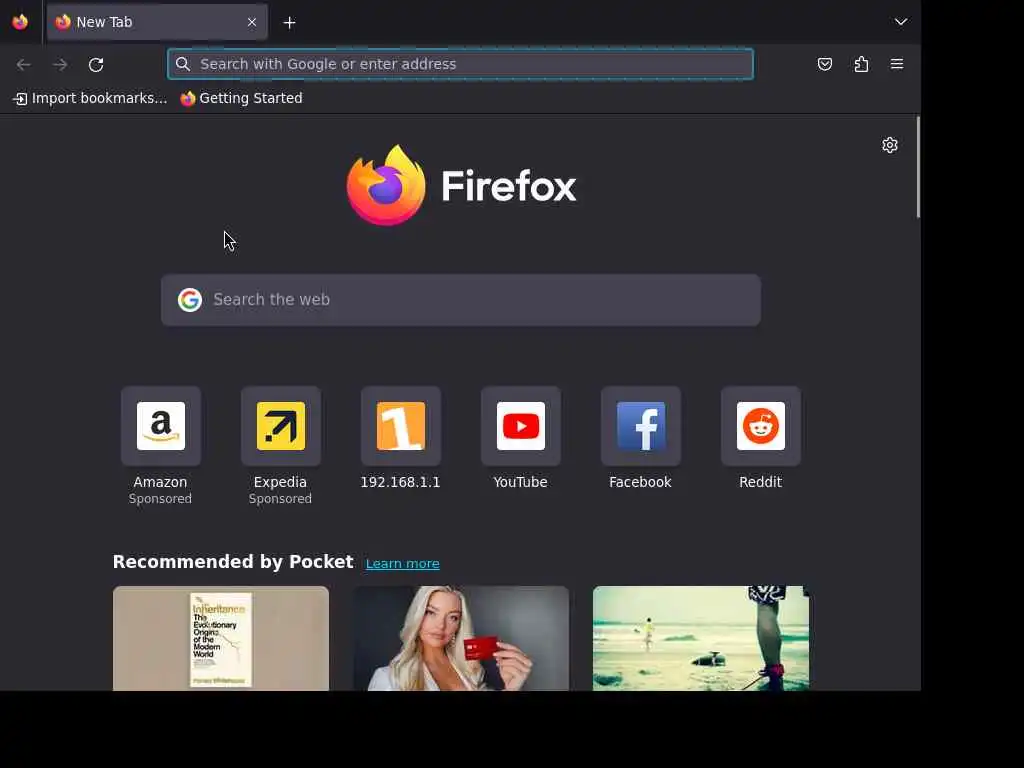Focus the address bar search field
The width and height of the screenshot is (1024, 768).
(460, 64)
